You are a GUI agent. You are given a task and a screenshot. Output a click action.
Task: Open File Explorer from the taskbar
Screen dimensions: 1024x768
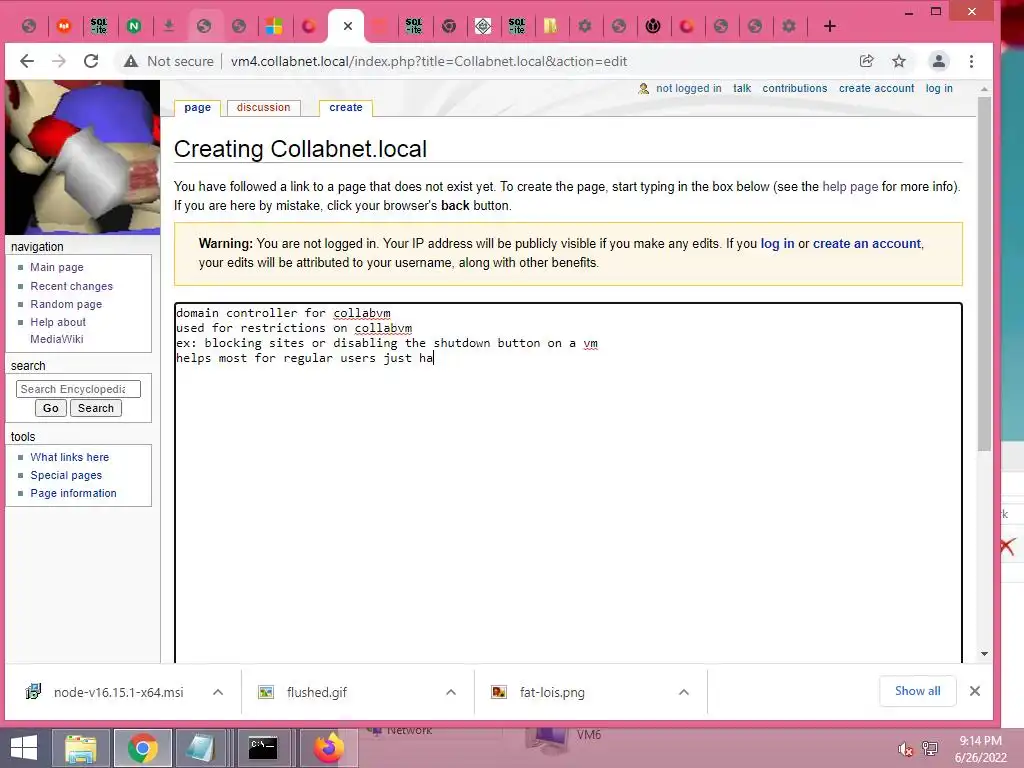click(80, 748)
